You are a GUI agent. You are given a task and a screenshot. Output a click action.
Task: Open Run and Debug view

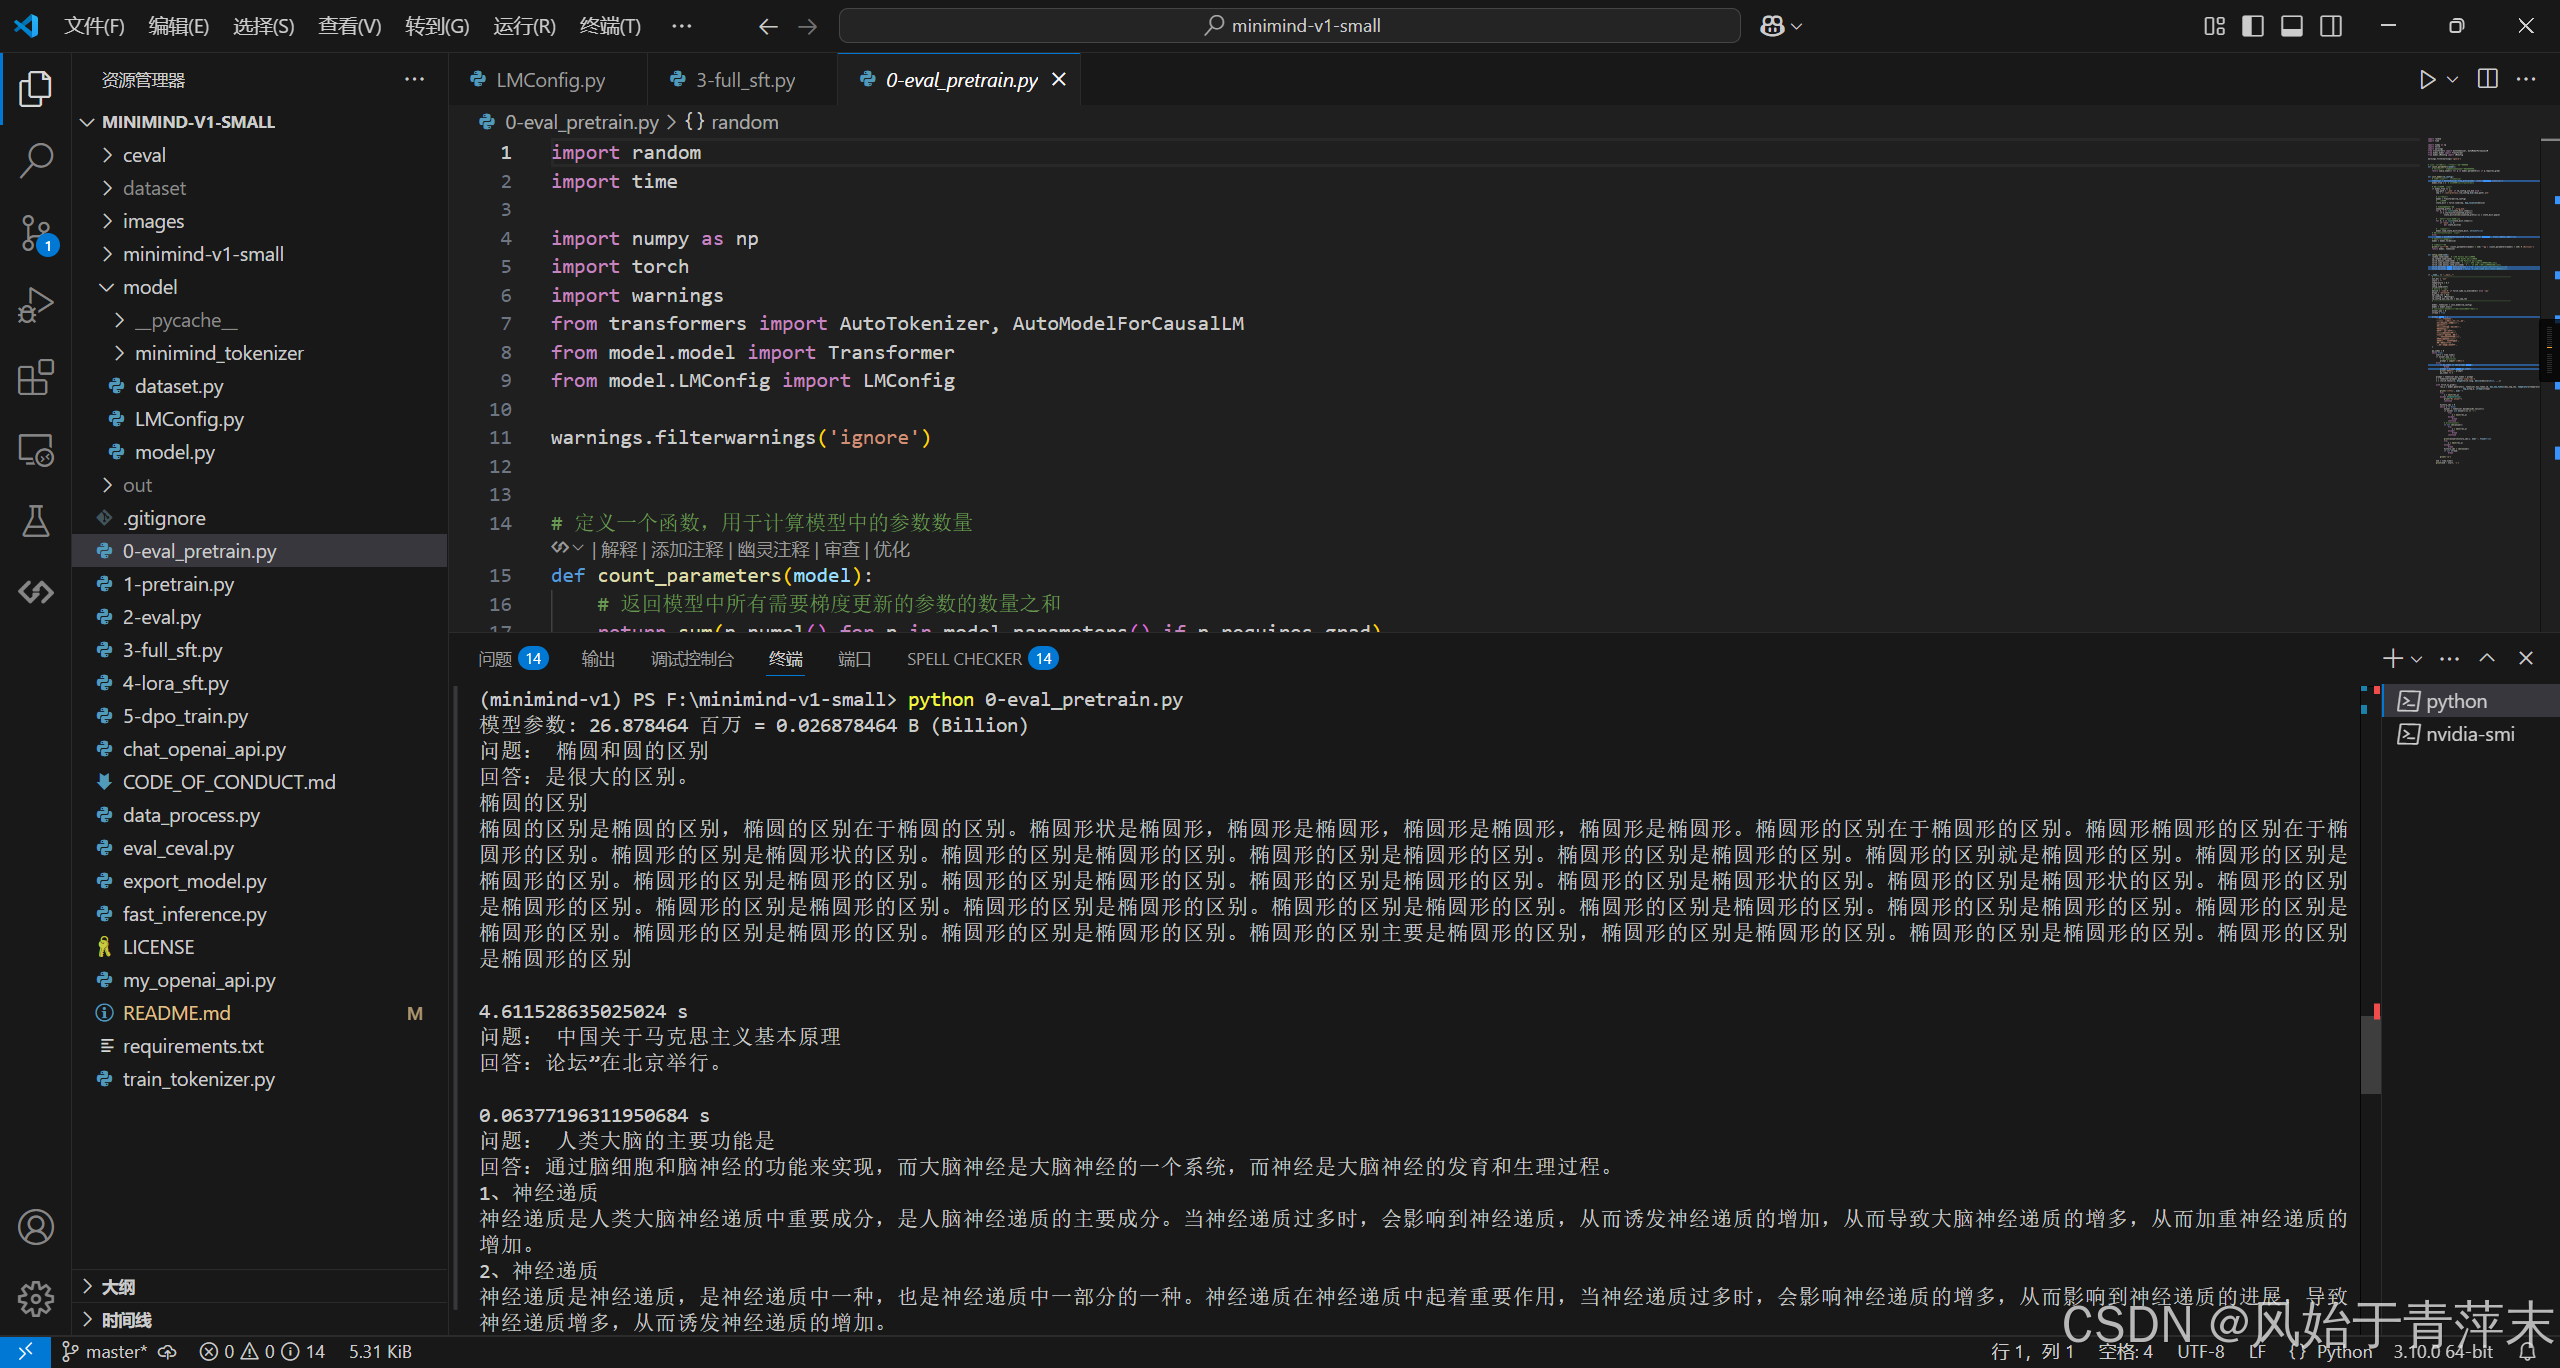36,305
